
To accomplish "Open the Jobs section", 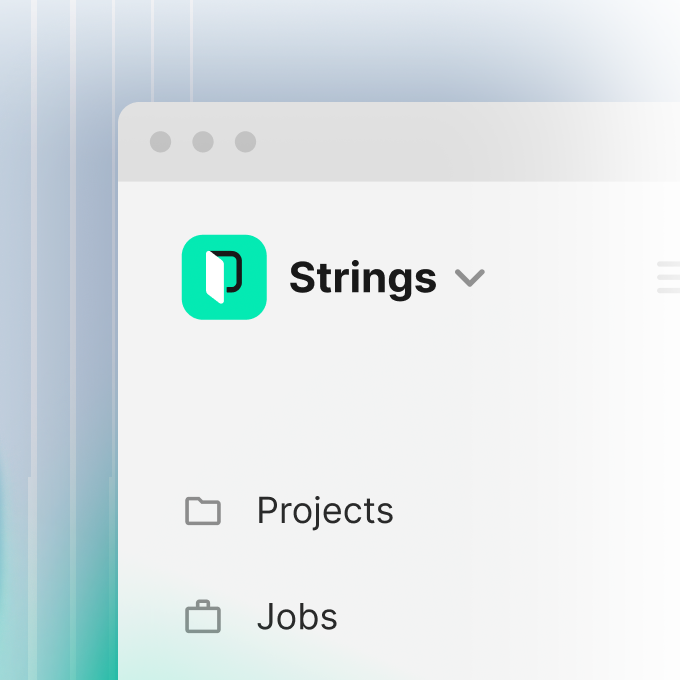I will pos(297,617).
